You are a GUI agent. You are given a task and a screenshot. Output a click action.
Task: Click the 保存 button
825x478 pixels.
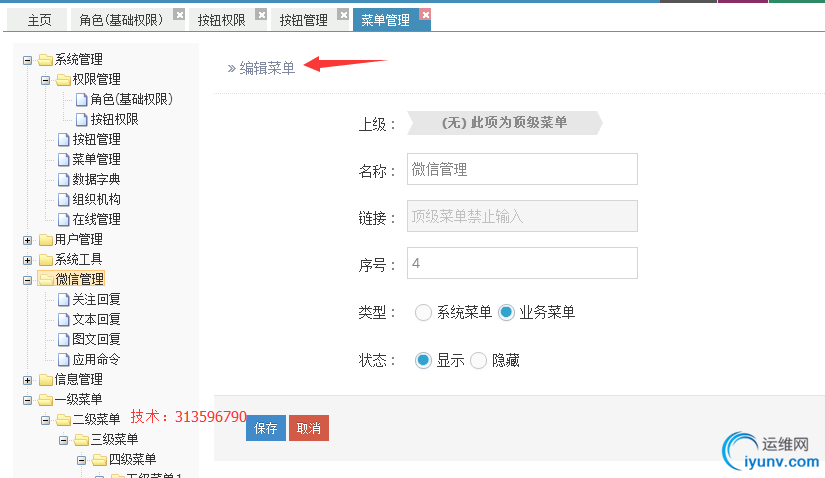[x=266, y=428]
